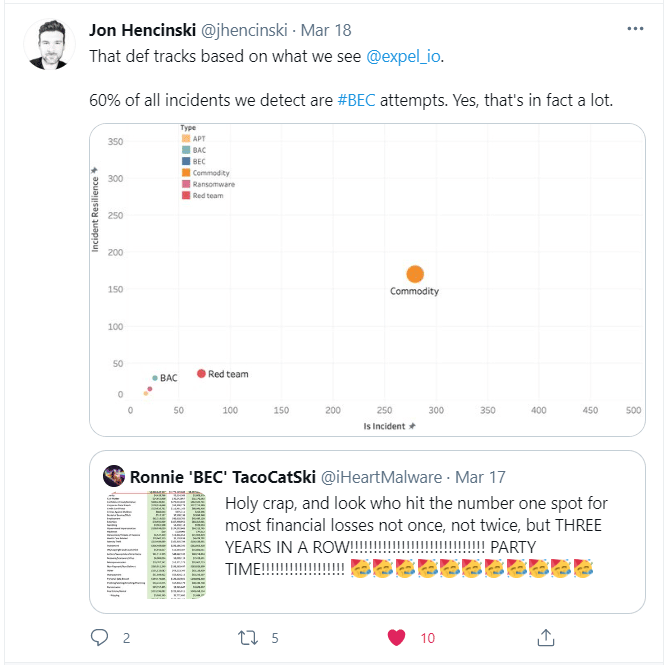
Task: Retweet this post using the retweet icon
Action: pyautogui.click(x=246, y=637)
